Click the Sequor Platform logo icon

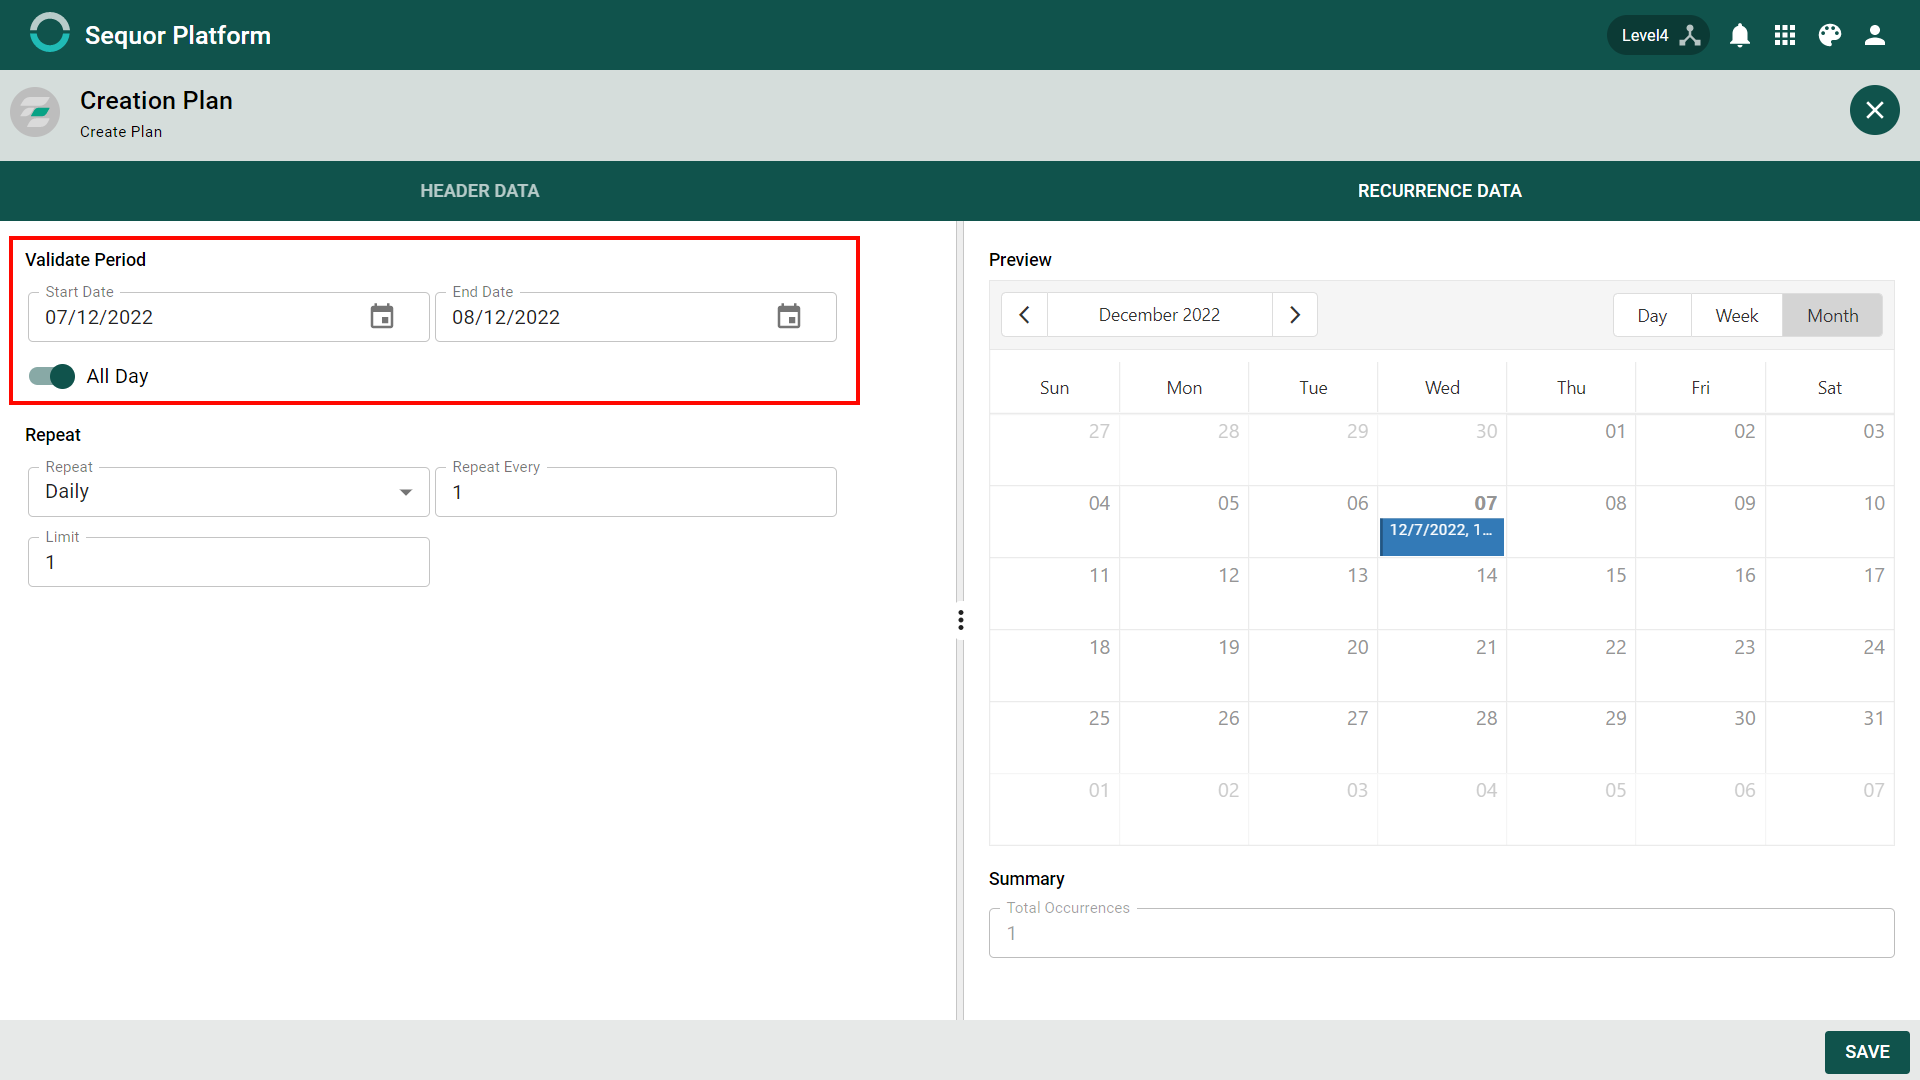point(50,33)
